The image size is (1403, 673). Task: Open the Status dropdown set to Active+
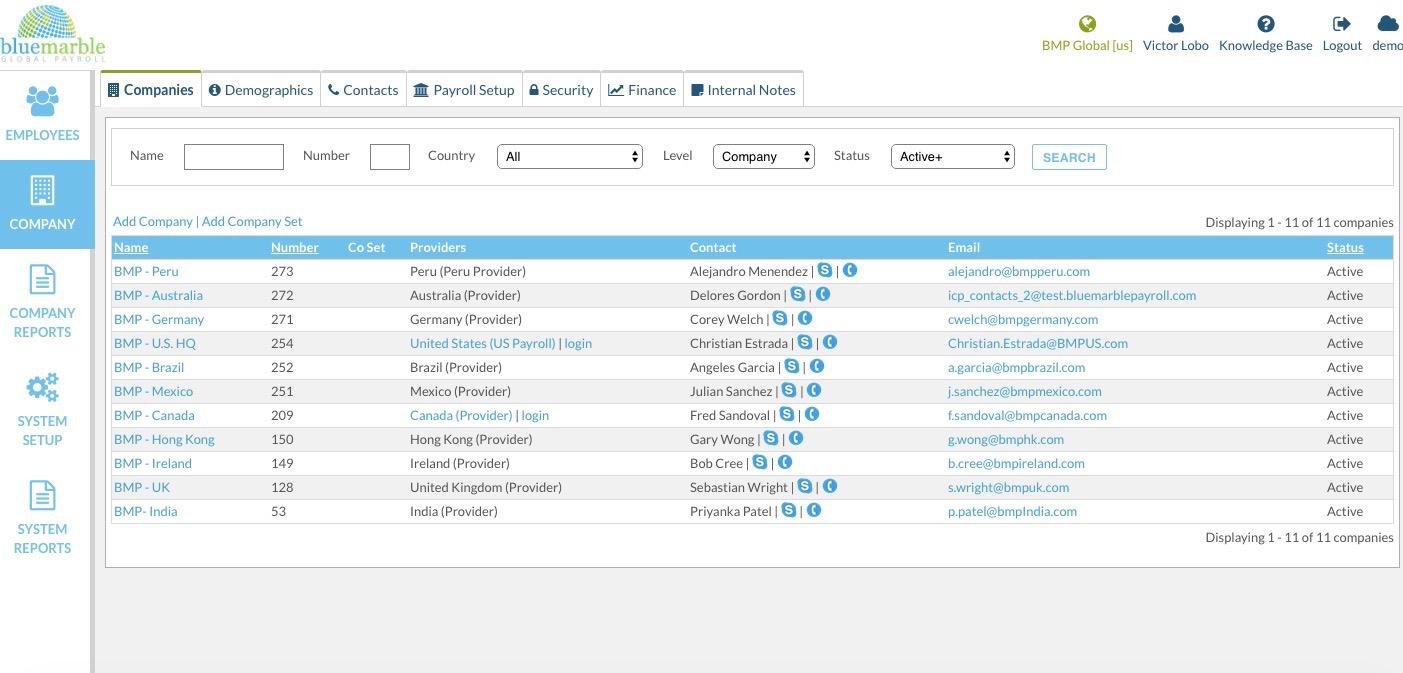pos(953,156)
